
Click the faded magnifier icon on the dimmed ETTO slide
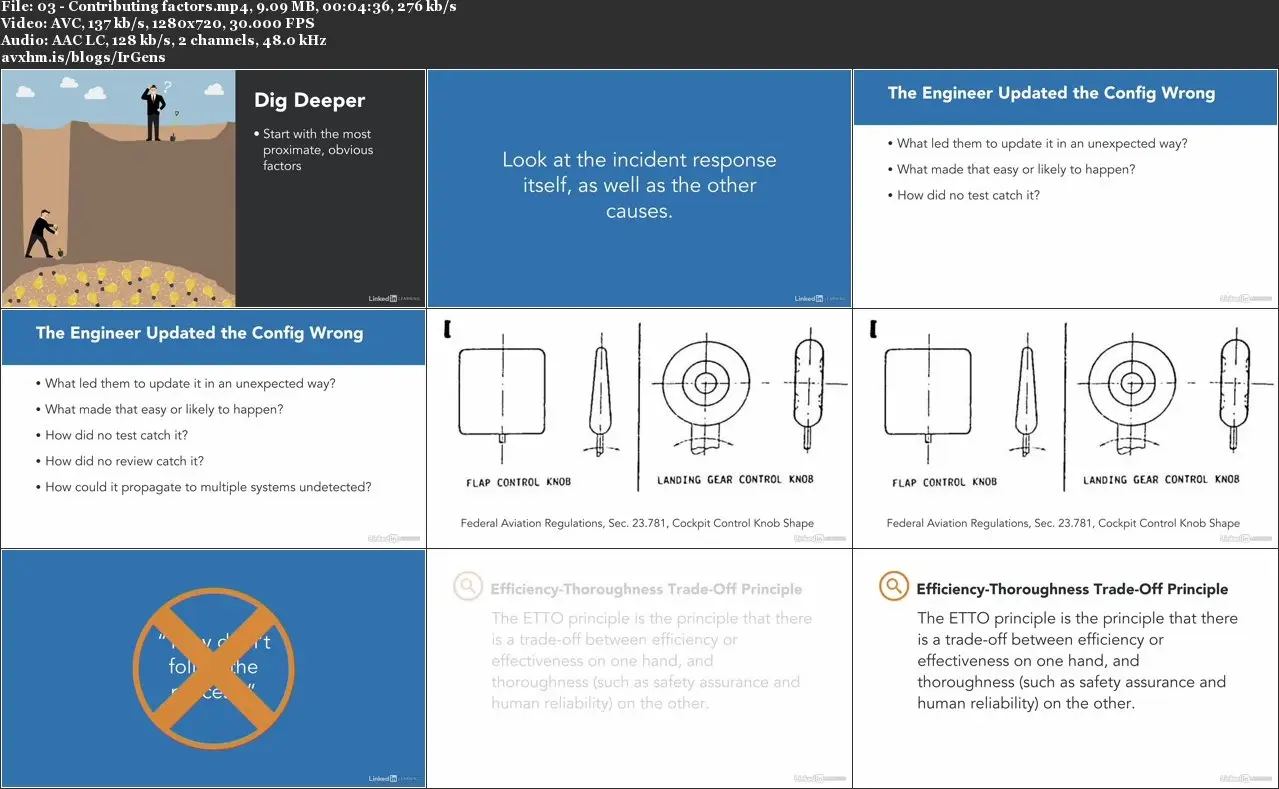pos(467,586)
